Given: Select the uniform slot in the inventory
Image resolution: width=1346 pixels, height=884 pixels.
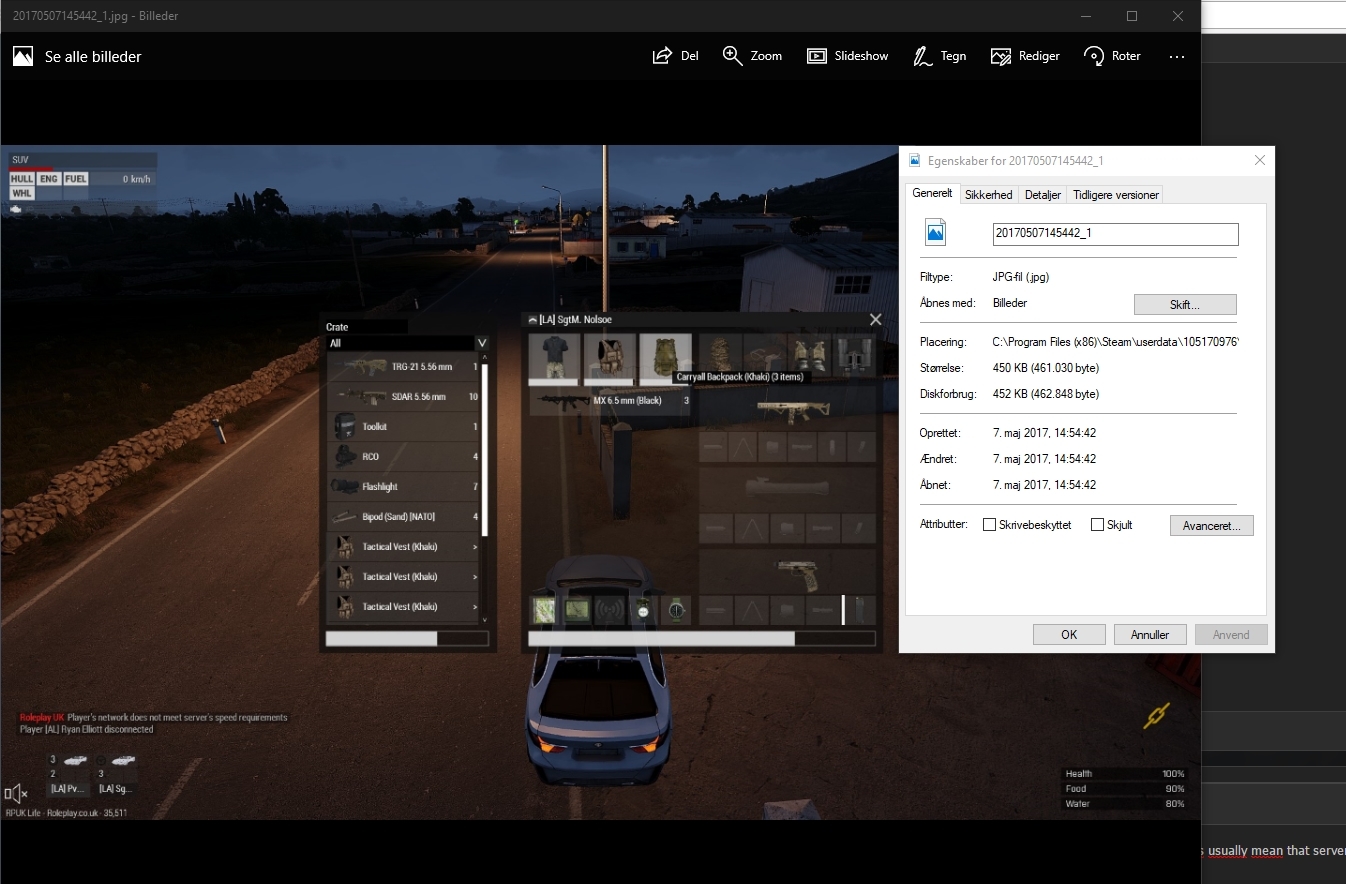Looking at the screenshot, I should coord(553,359).
